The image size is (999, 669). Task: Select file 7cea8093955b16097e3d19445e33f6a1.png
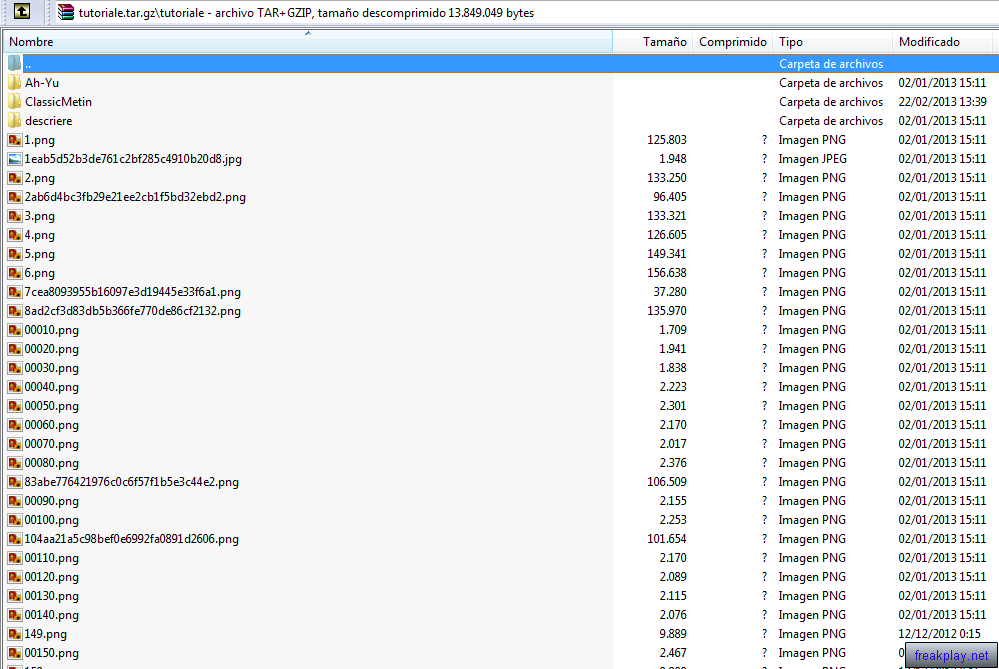[133, 292]
